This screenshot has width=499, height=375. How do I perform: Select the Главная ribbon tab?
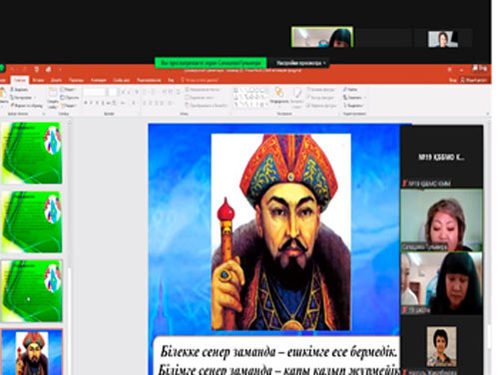[x=20, y=80]
